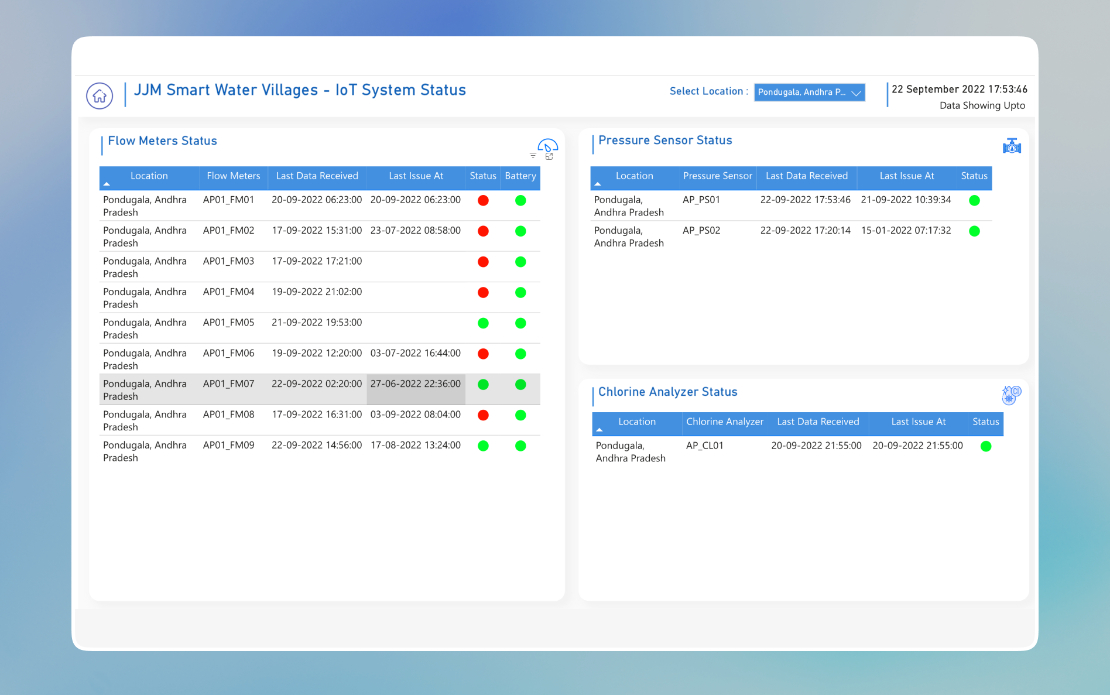Click red status dot for AP01_FM01
1110x695 pixels.
484,200
